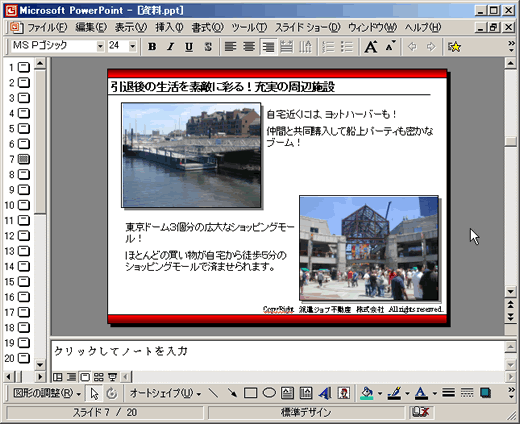Increase font size

(x=371, y=47)
